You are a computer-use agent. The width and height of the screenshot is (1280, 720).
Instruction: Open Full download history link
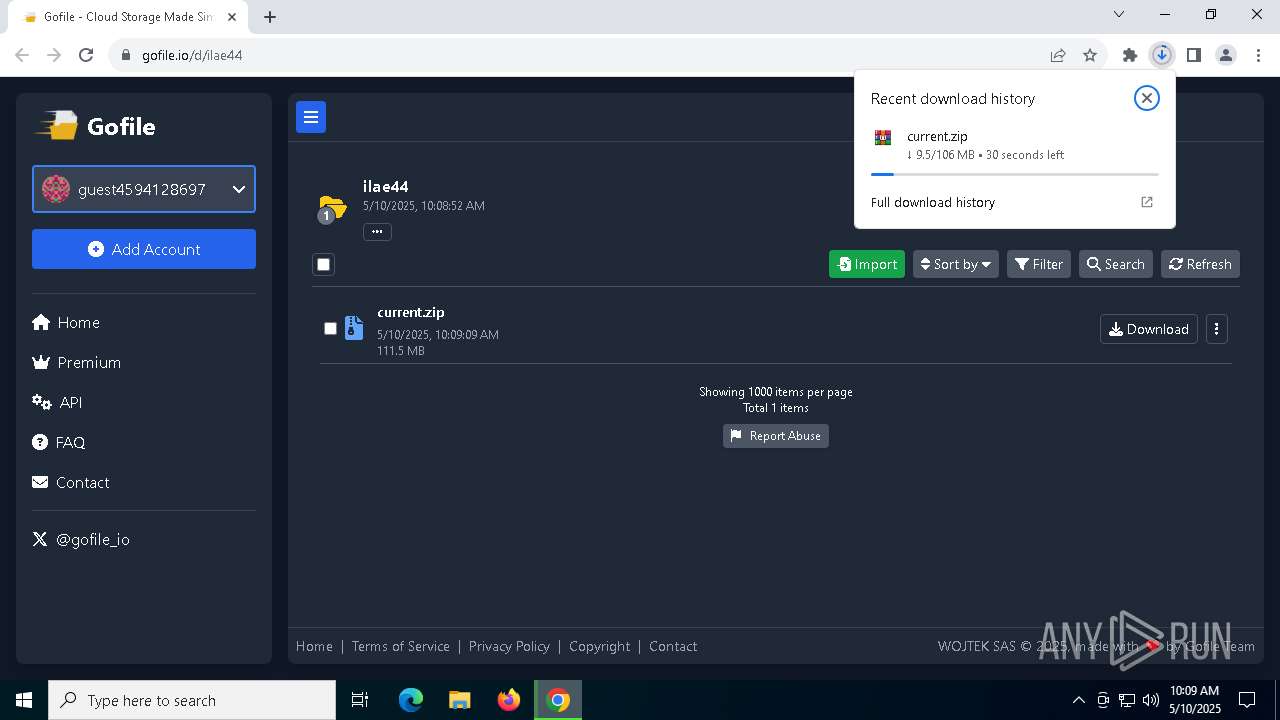click(x=933, y=202)
